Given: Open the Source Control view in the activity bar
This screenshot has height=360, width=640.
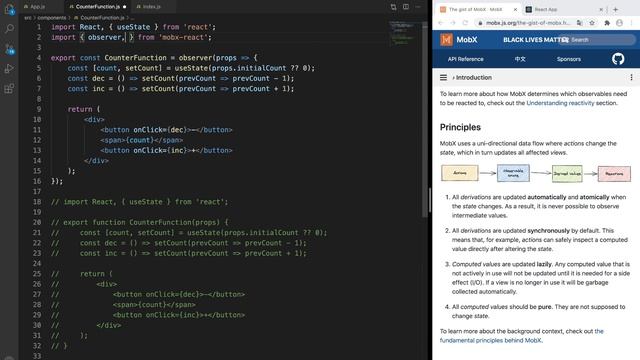Looking at the screenshot, I should point(9,49).
